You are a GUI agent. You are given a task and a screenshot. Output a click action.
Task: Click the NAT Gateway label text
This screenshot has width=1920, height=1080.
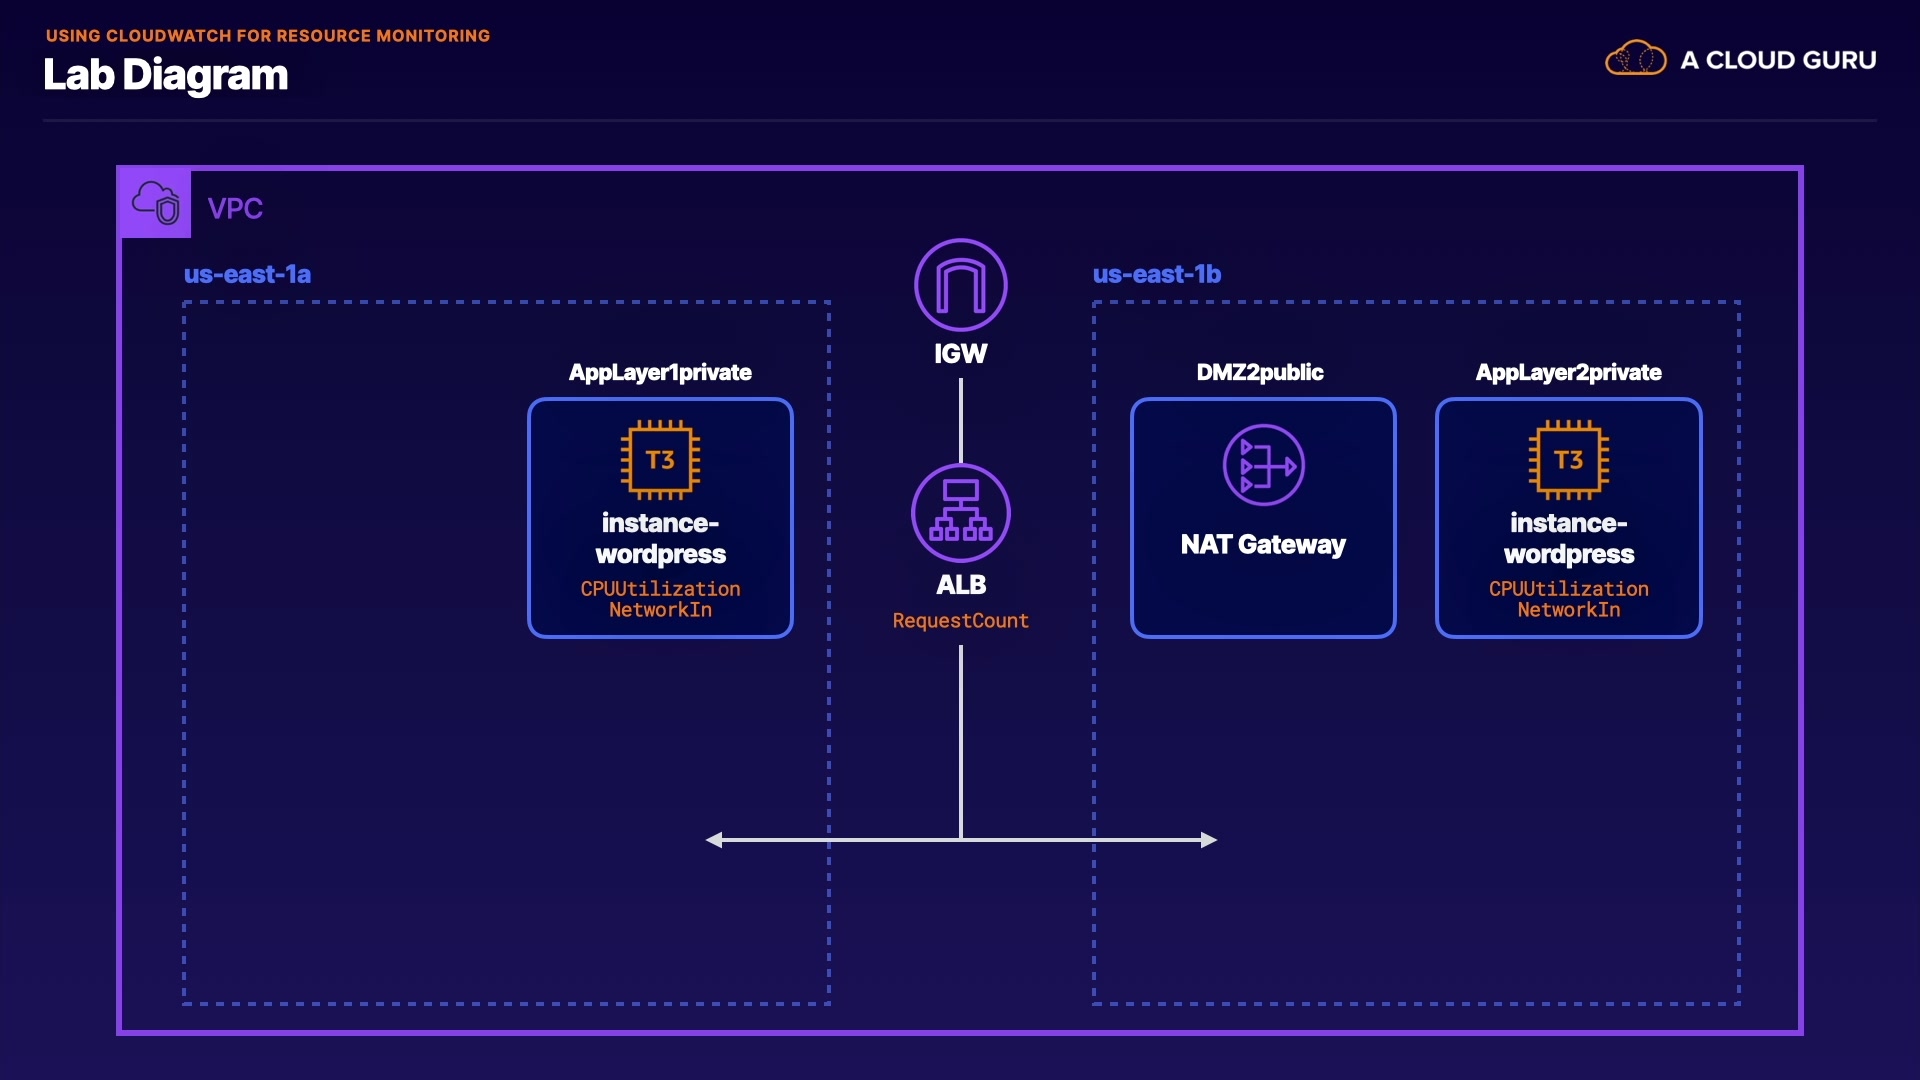pos(1263,544)
